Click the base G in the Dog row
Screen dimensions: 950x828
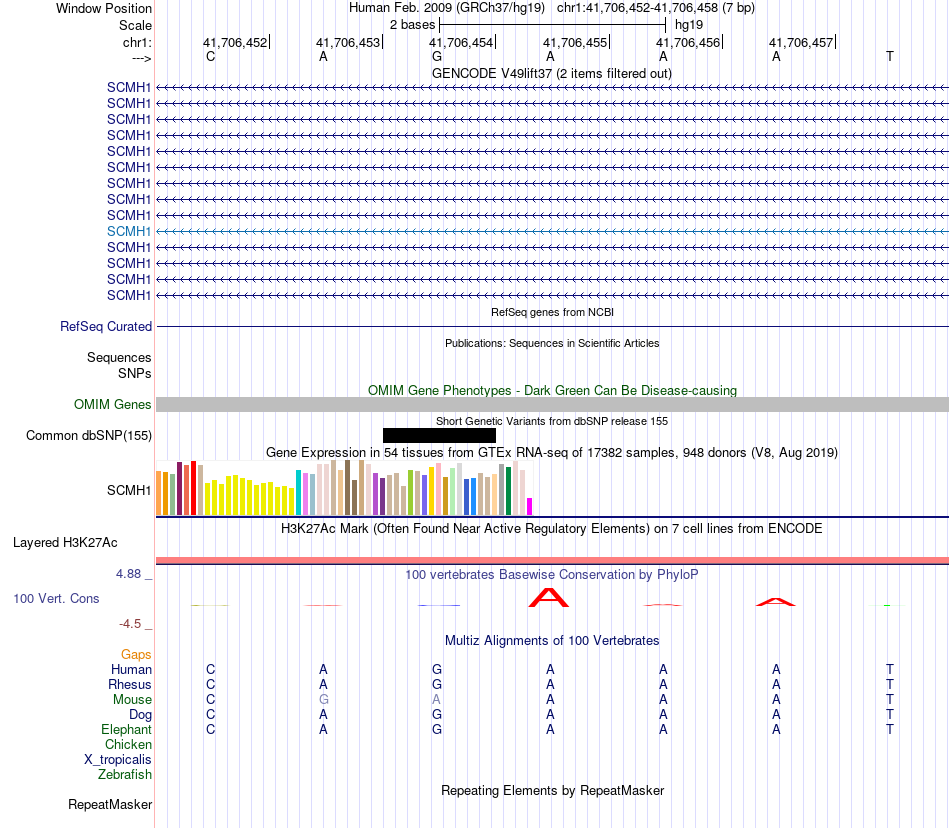(x=437, y=715)
